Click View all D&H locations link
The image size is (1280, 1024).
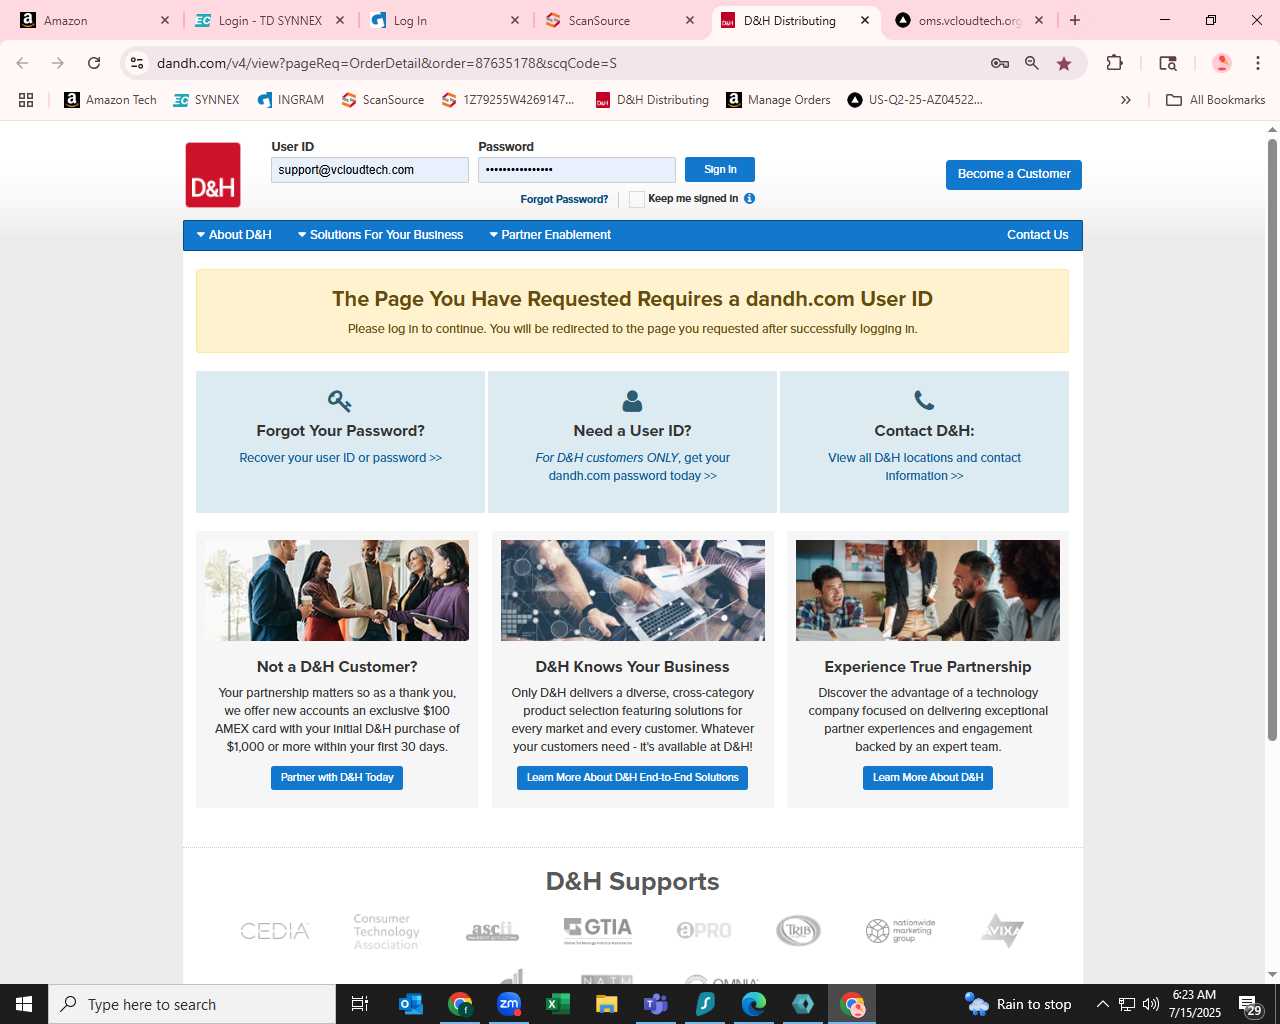(x=924, y=467)
